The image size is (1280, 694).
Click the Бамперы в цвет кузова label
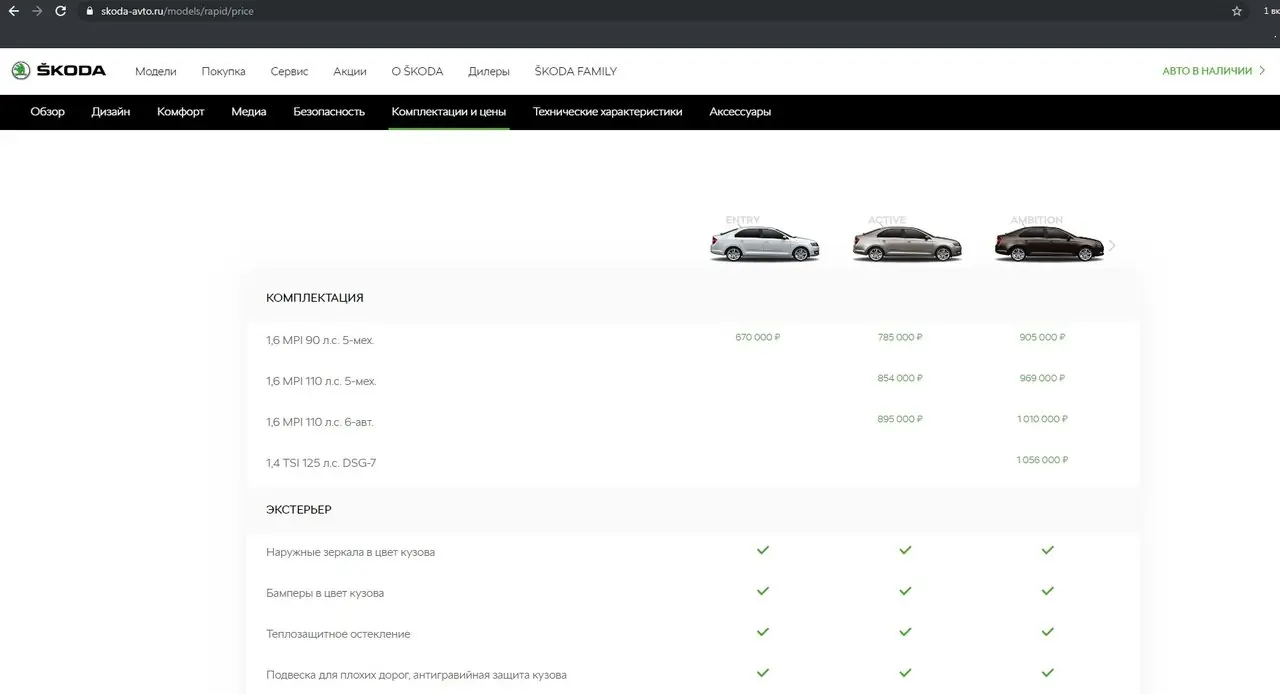(x=325, y=593)
